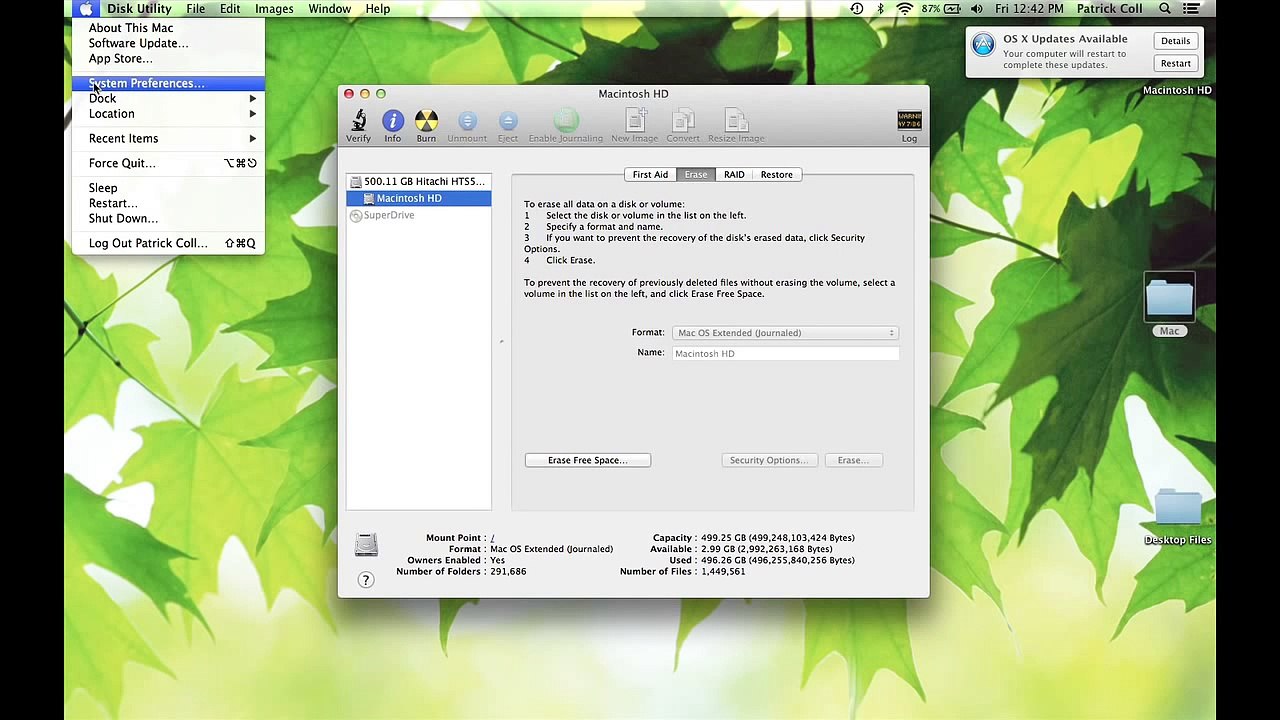Click the volume speaker menu bar icon
Screen dimensions: 1280x720
977,9
